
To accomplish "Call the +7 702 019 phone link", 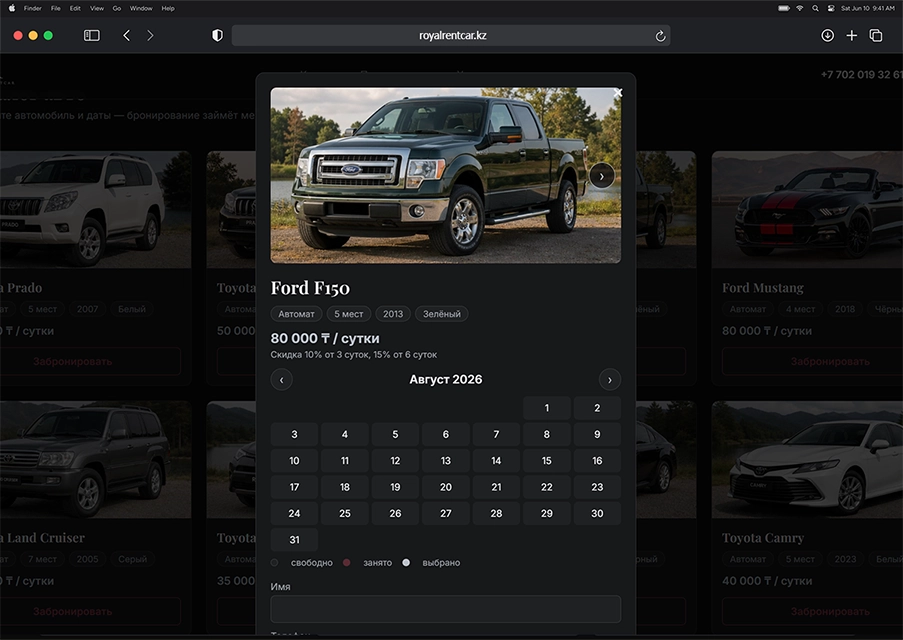I will coord(862,75).
